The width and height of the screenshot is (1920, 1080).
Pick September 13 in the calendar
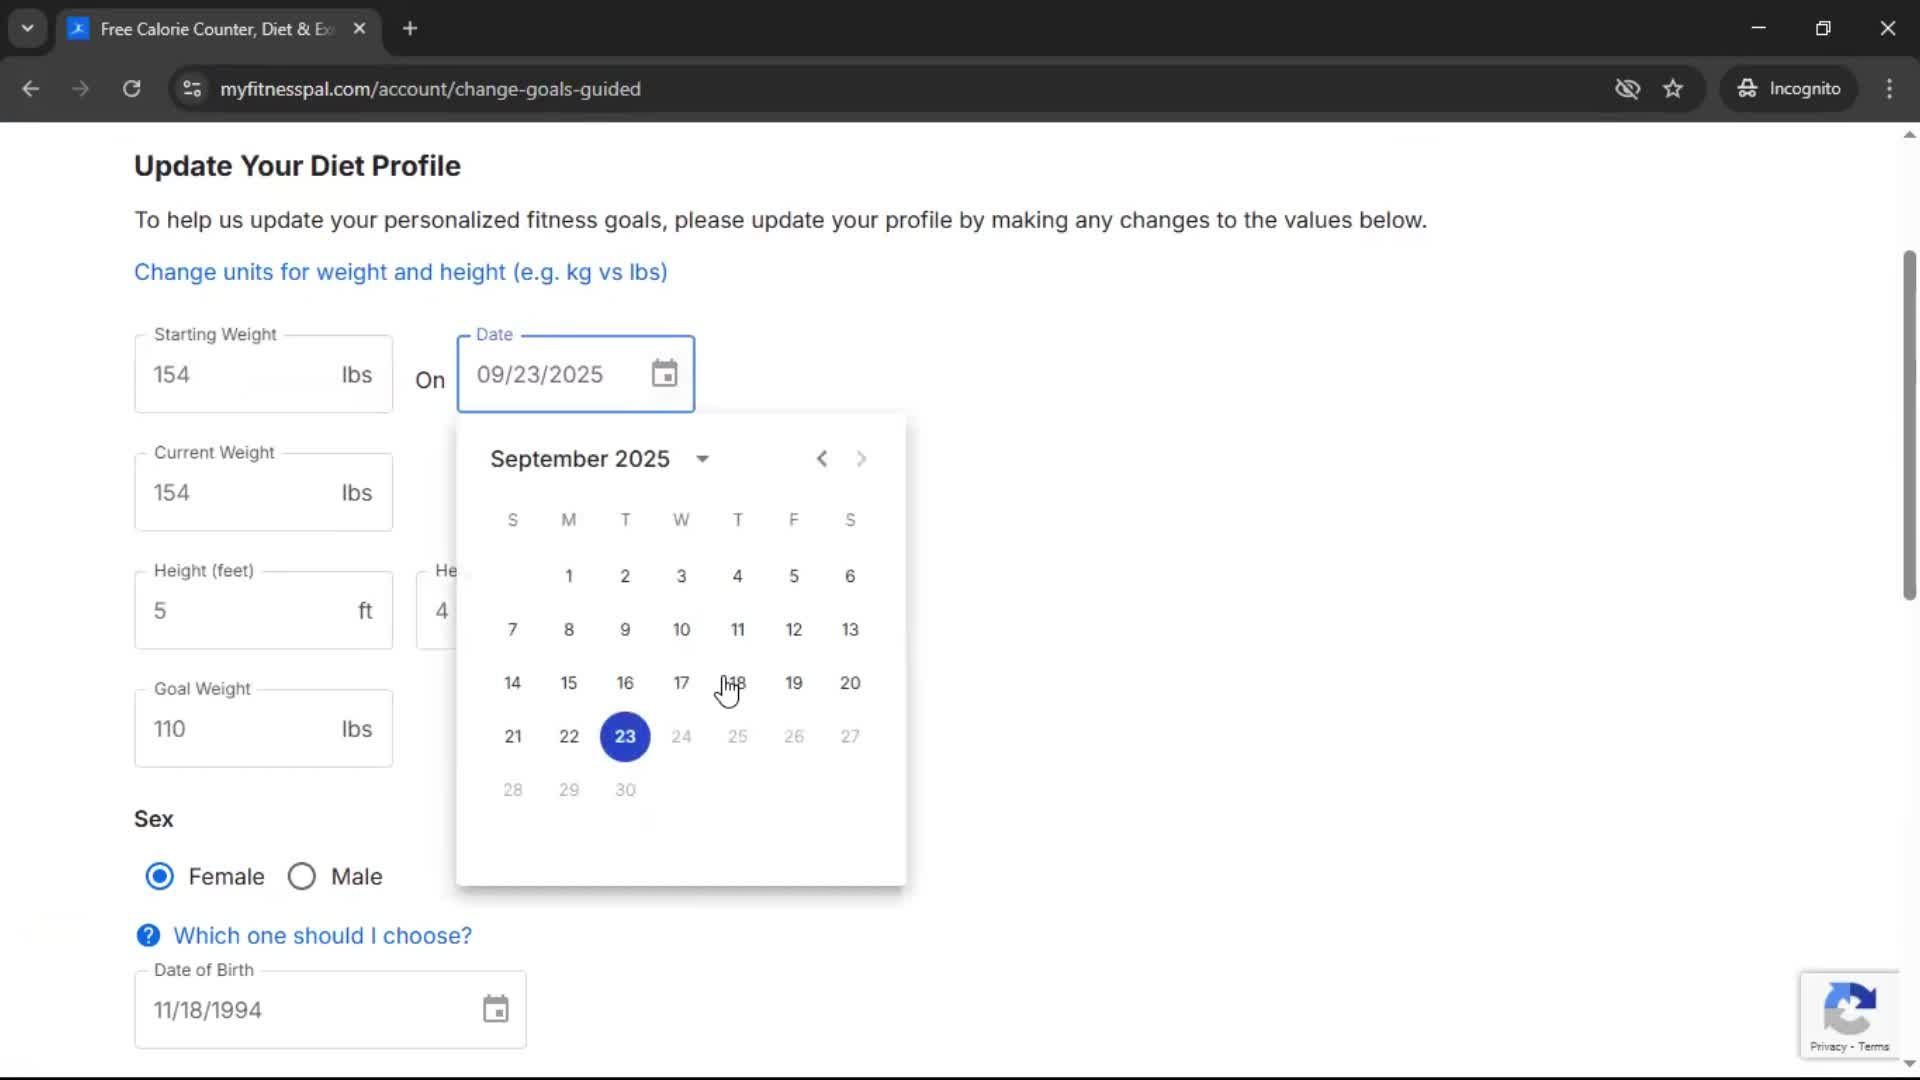tap(850, 629)
